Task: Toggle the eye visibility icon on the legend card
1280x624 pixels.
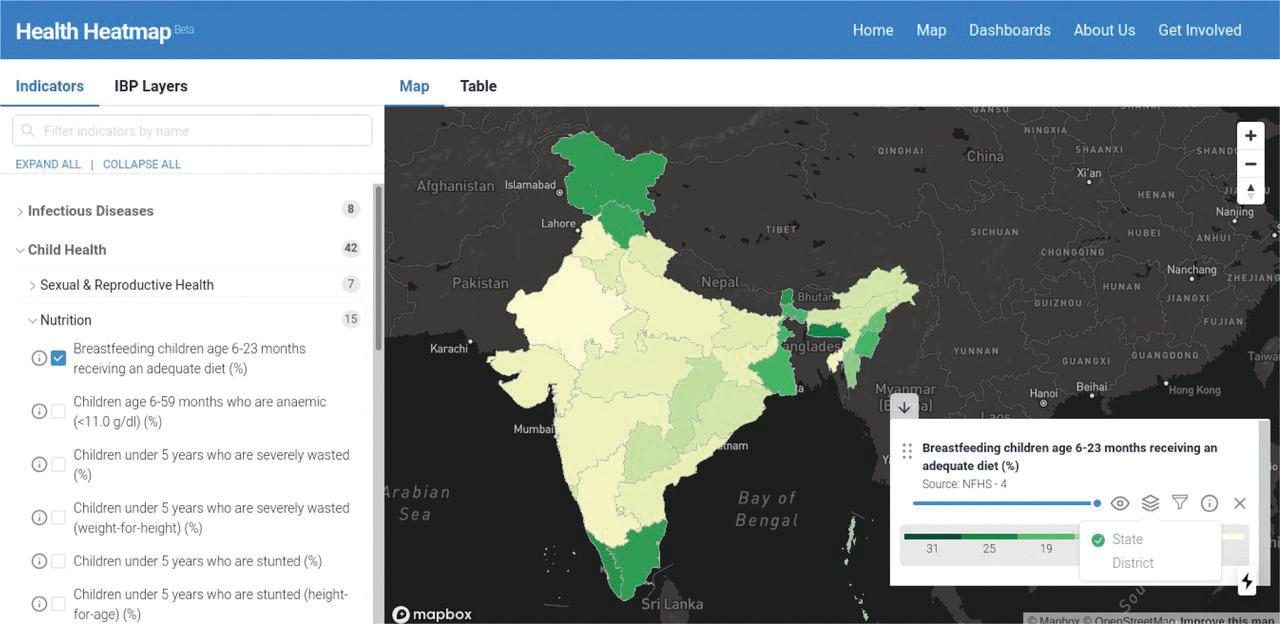Action: click(x=1120, y=503)
